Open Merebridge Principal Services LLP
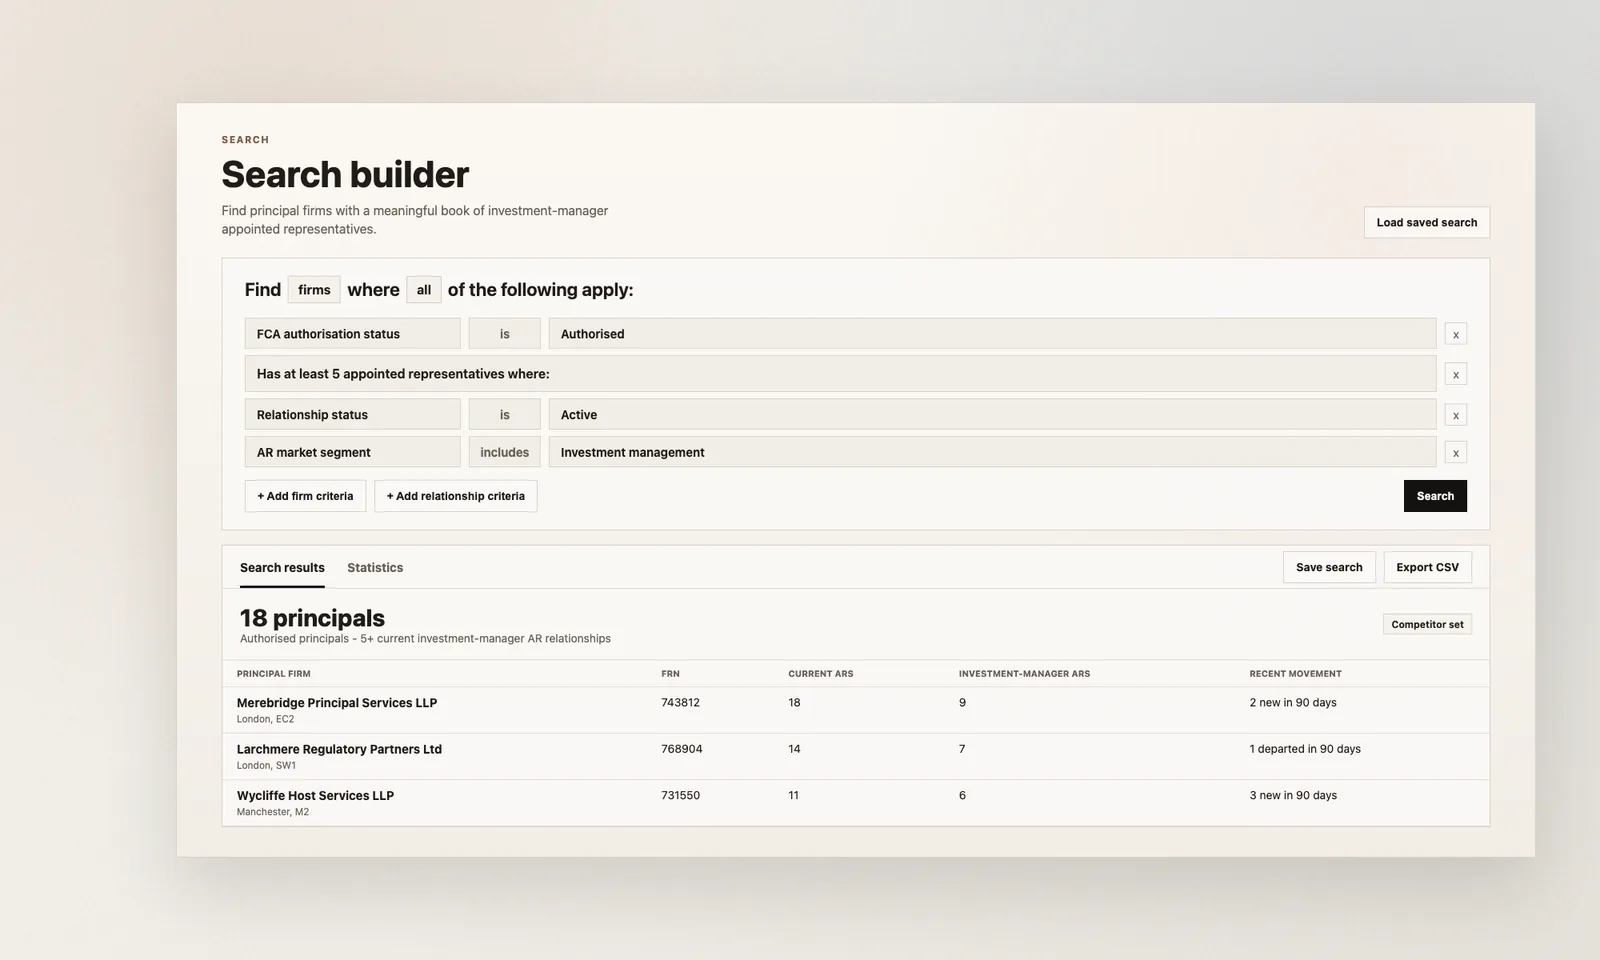 tap(337, 703)
